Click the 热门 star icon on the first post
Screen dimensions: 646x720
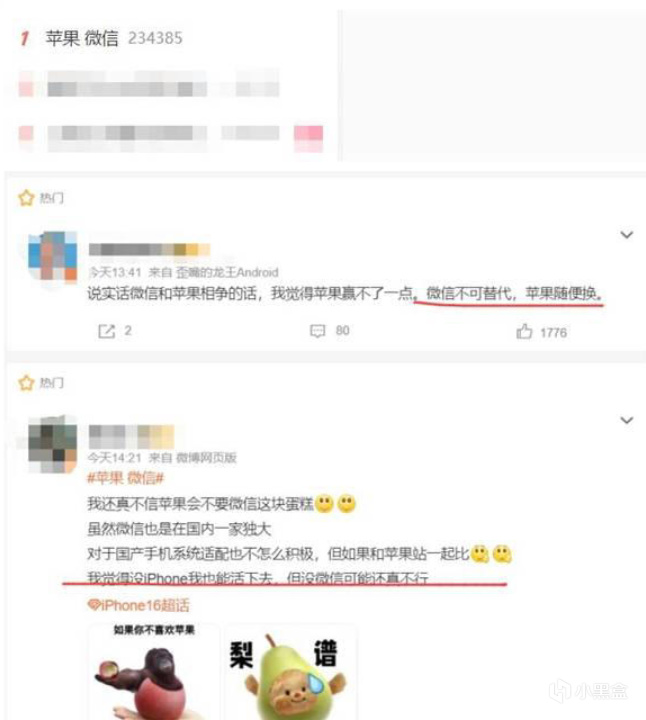pyautogui.click(x=26, y=198)
